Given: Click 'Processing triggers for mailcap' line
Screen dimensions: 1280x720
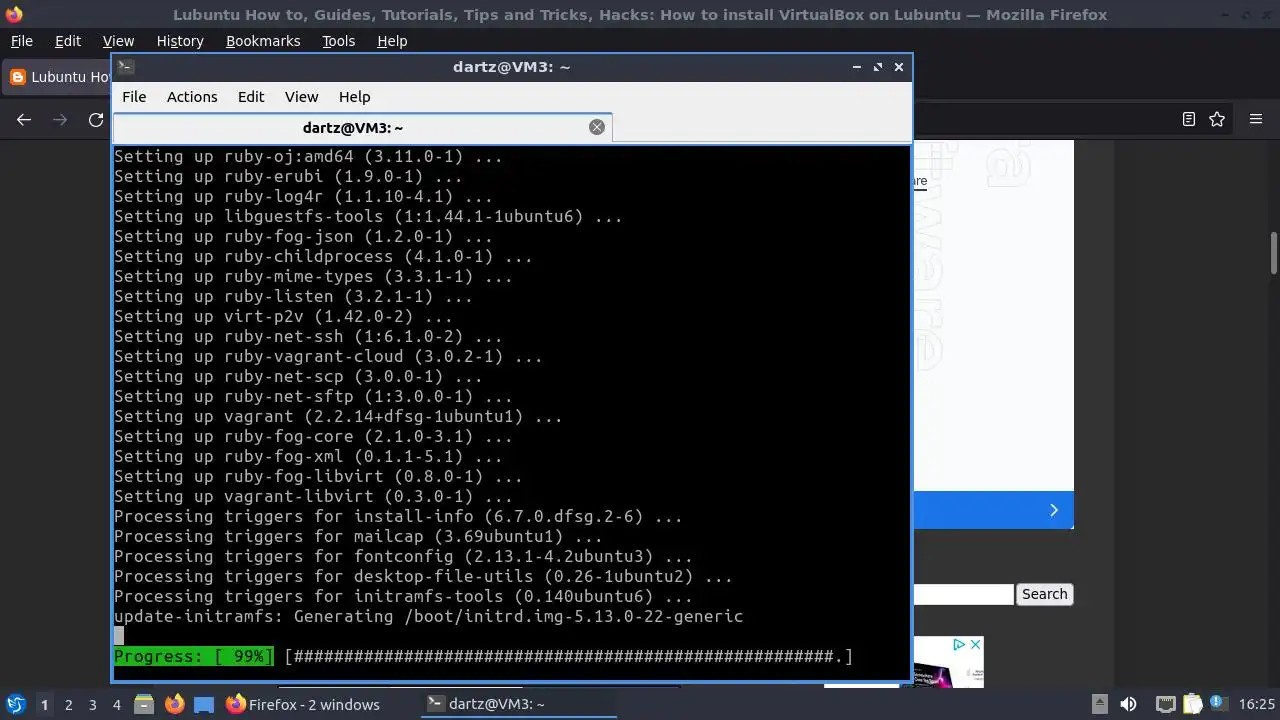Looking at the screenshot, I should tap(358, 536).
